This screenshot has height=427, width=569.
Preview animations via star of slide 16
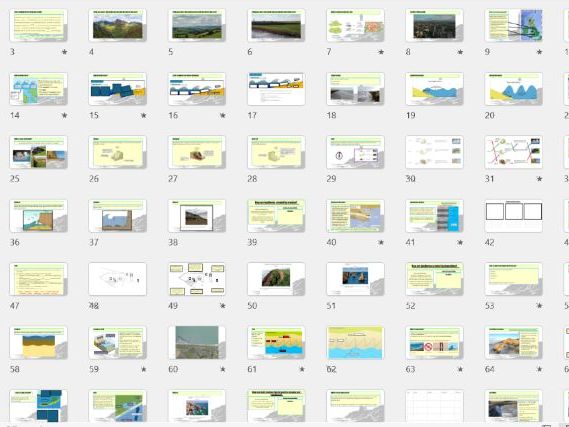tap(223, 115)
